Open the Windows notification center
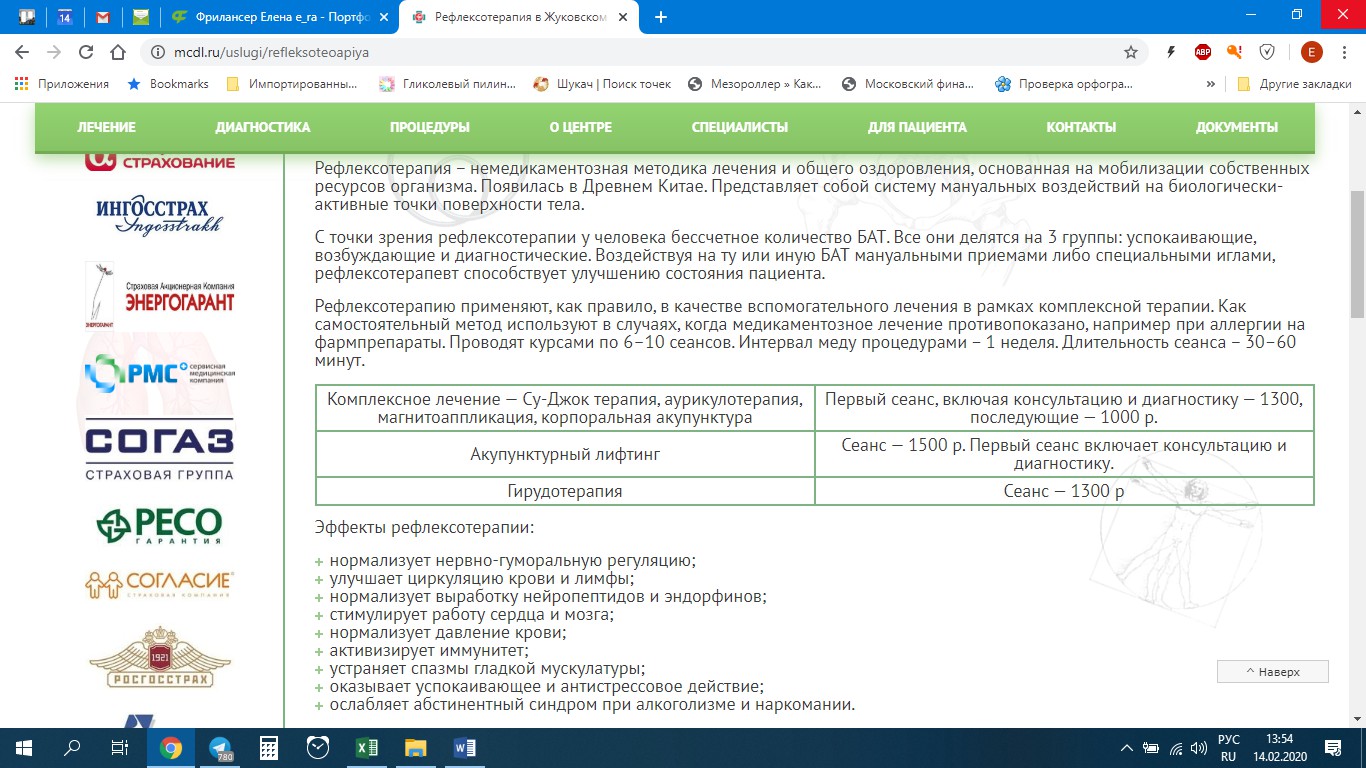1366x768 pixels. (x=1332, y=747)
